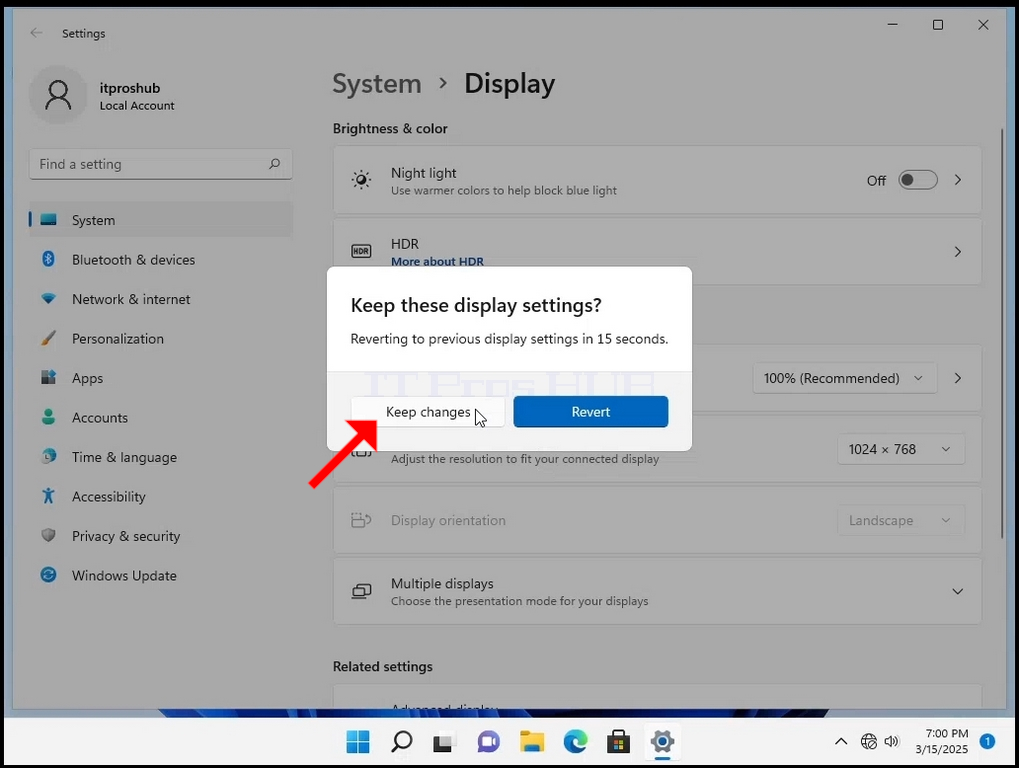This screenshot has width=1019, height=768.
Task: Click the Time & language globe icon
Action: click(48, 457)
